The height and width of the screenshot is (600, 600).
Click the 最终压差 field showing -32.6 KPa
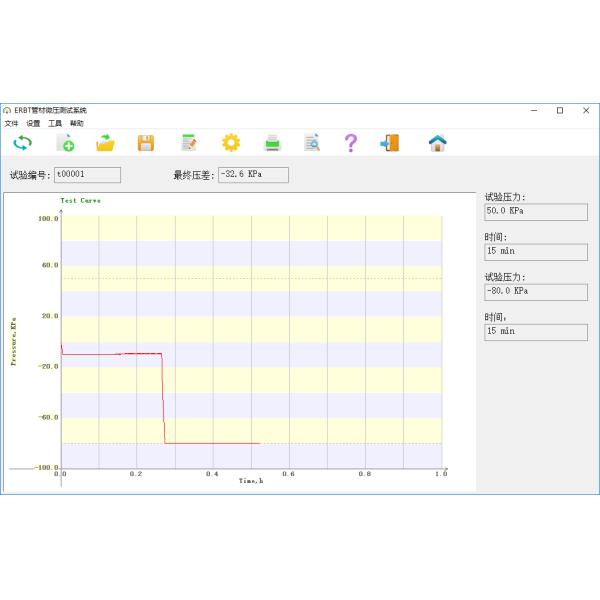coord(253,175)
